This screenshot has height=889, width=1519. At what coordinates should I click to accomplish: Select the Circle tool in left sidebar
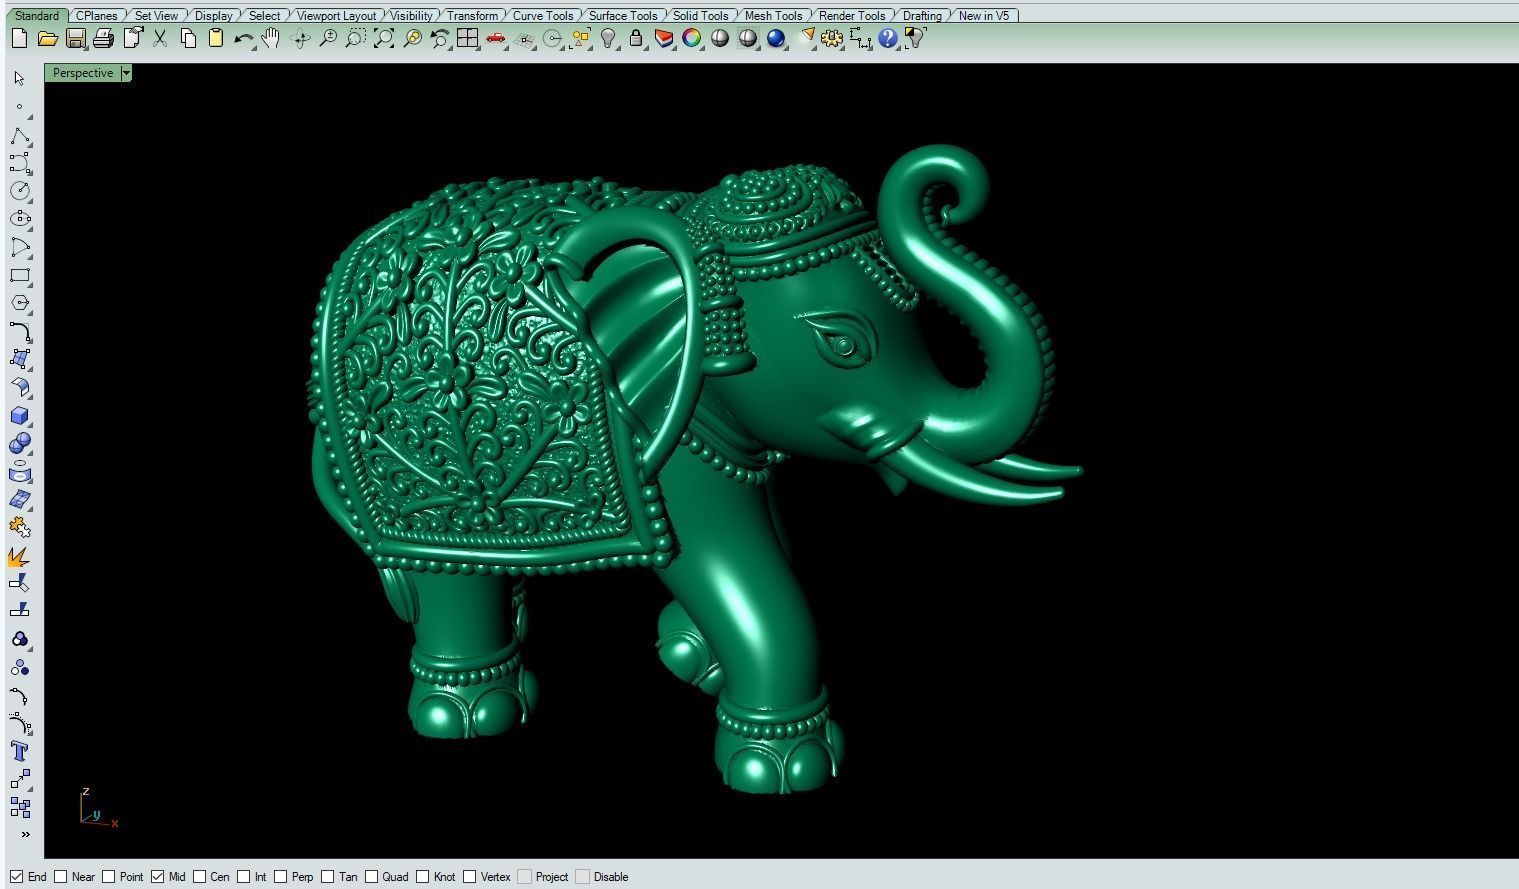[20, 191]
